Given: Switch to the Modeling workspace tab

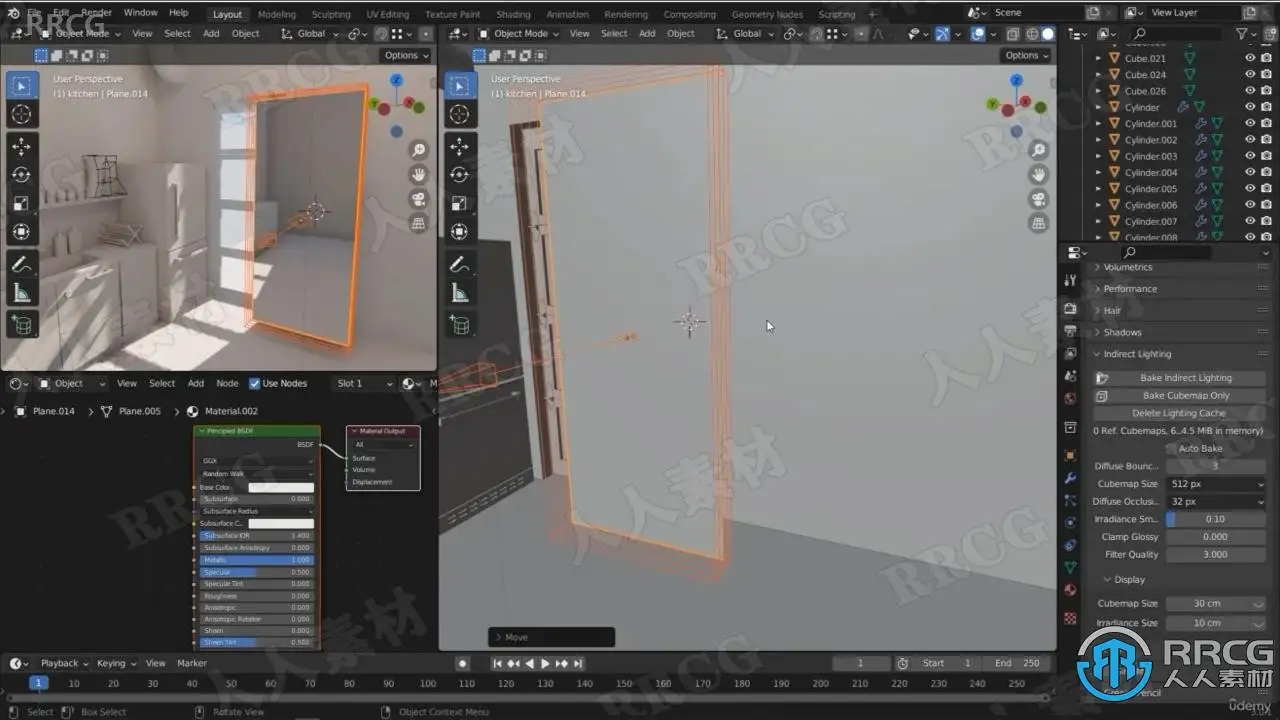Looking at the screenshot, I should pyautogui.click(x=277, y=14).
